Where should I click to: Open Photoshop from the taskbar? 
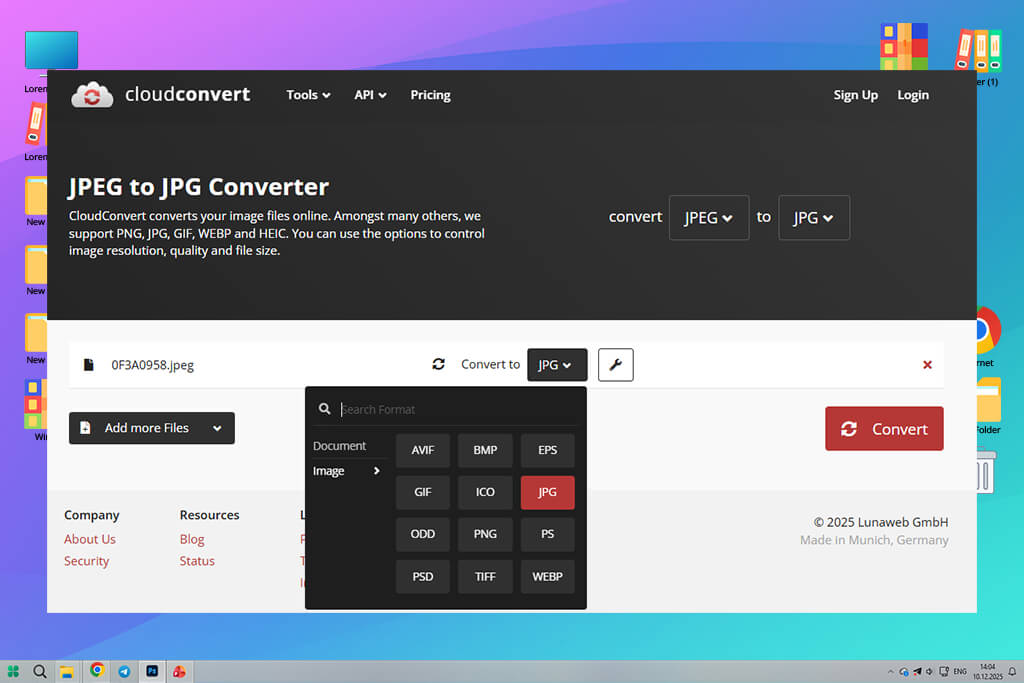(x=152, y=671)
